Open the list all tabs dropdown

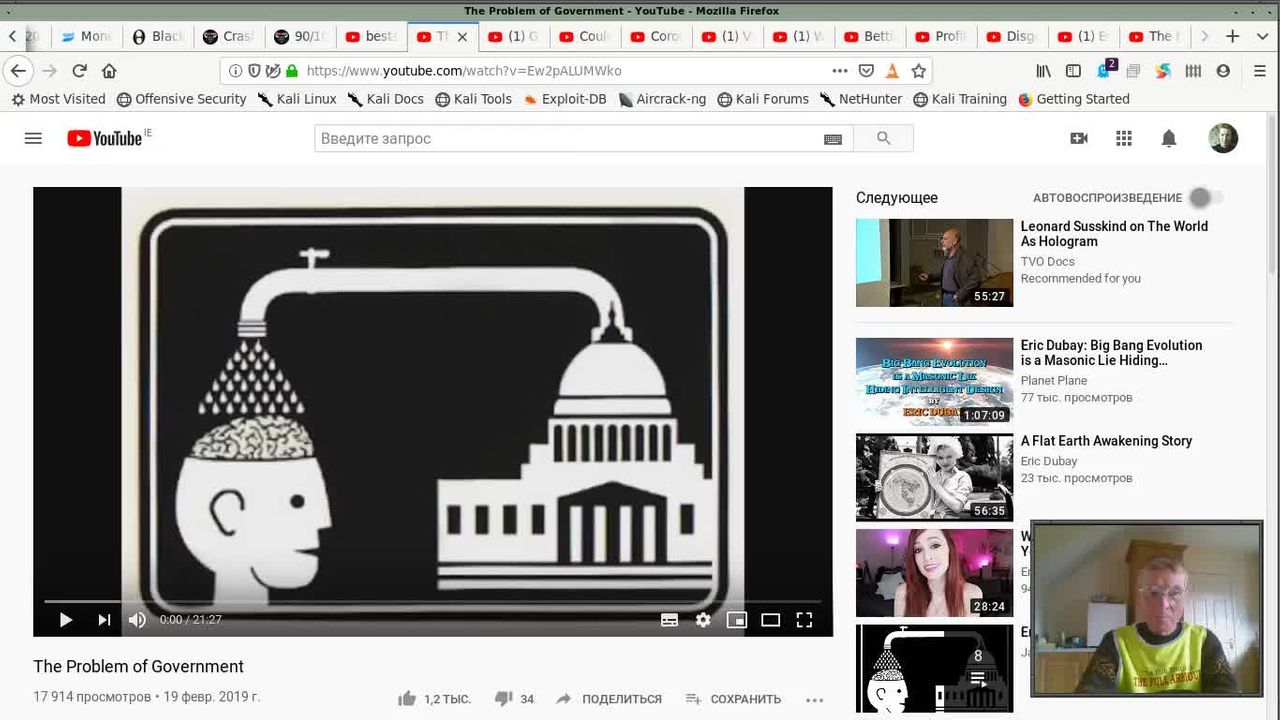pos(1262,36)
